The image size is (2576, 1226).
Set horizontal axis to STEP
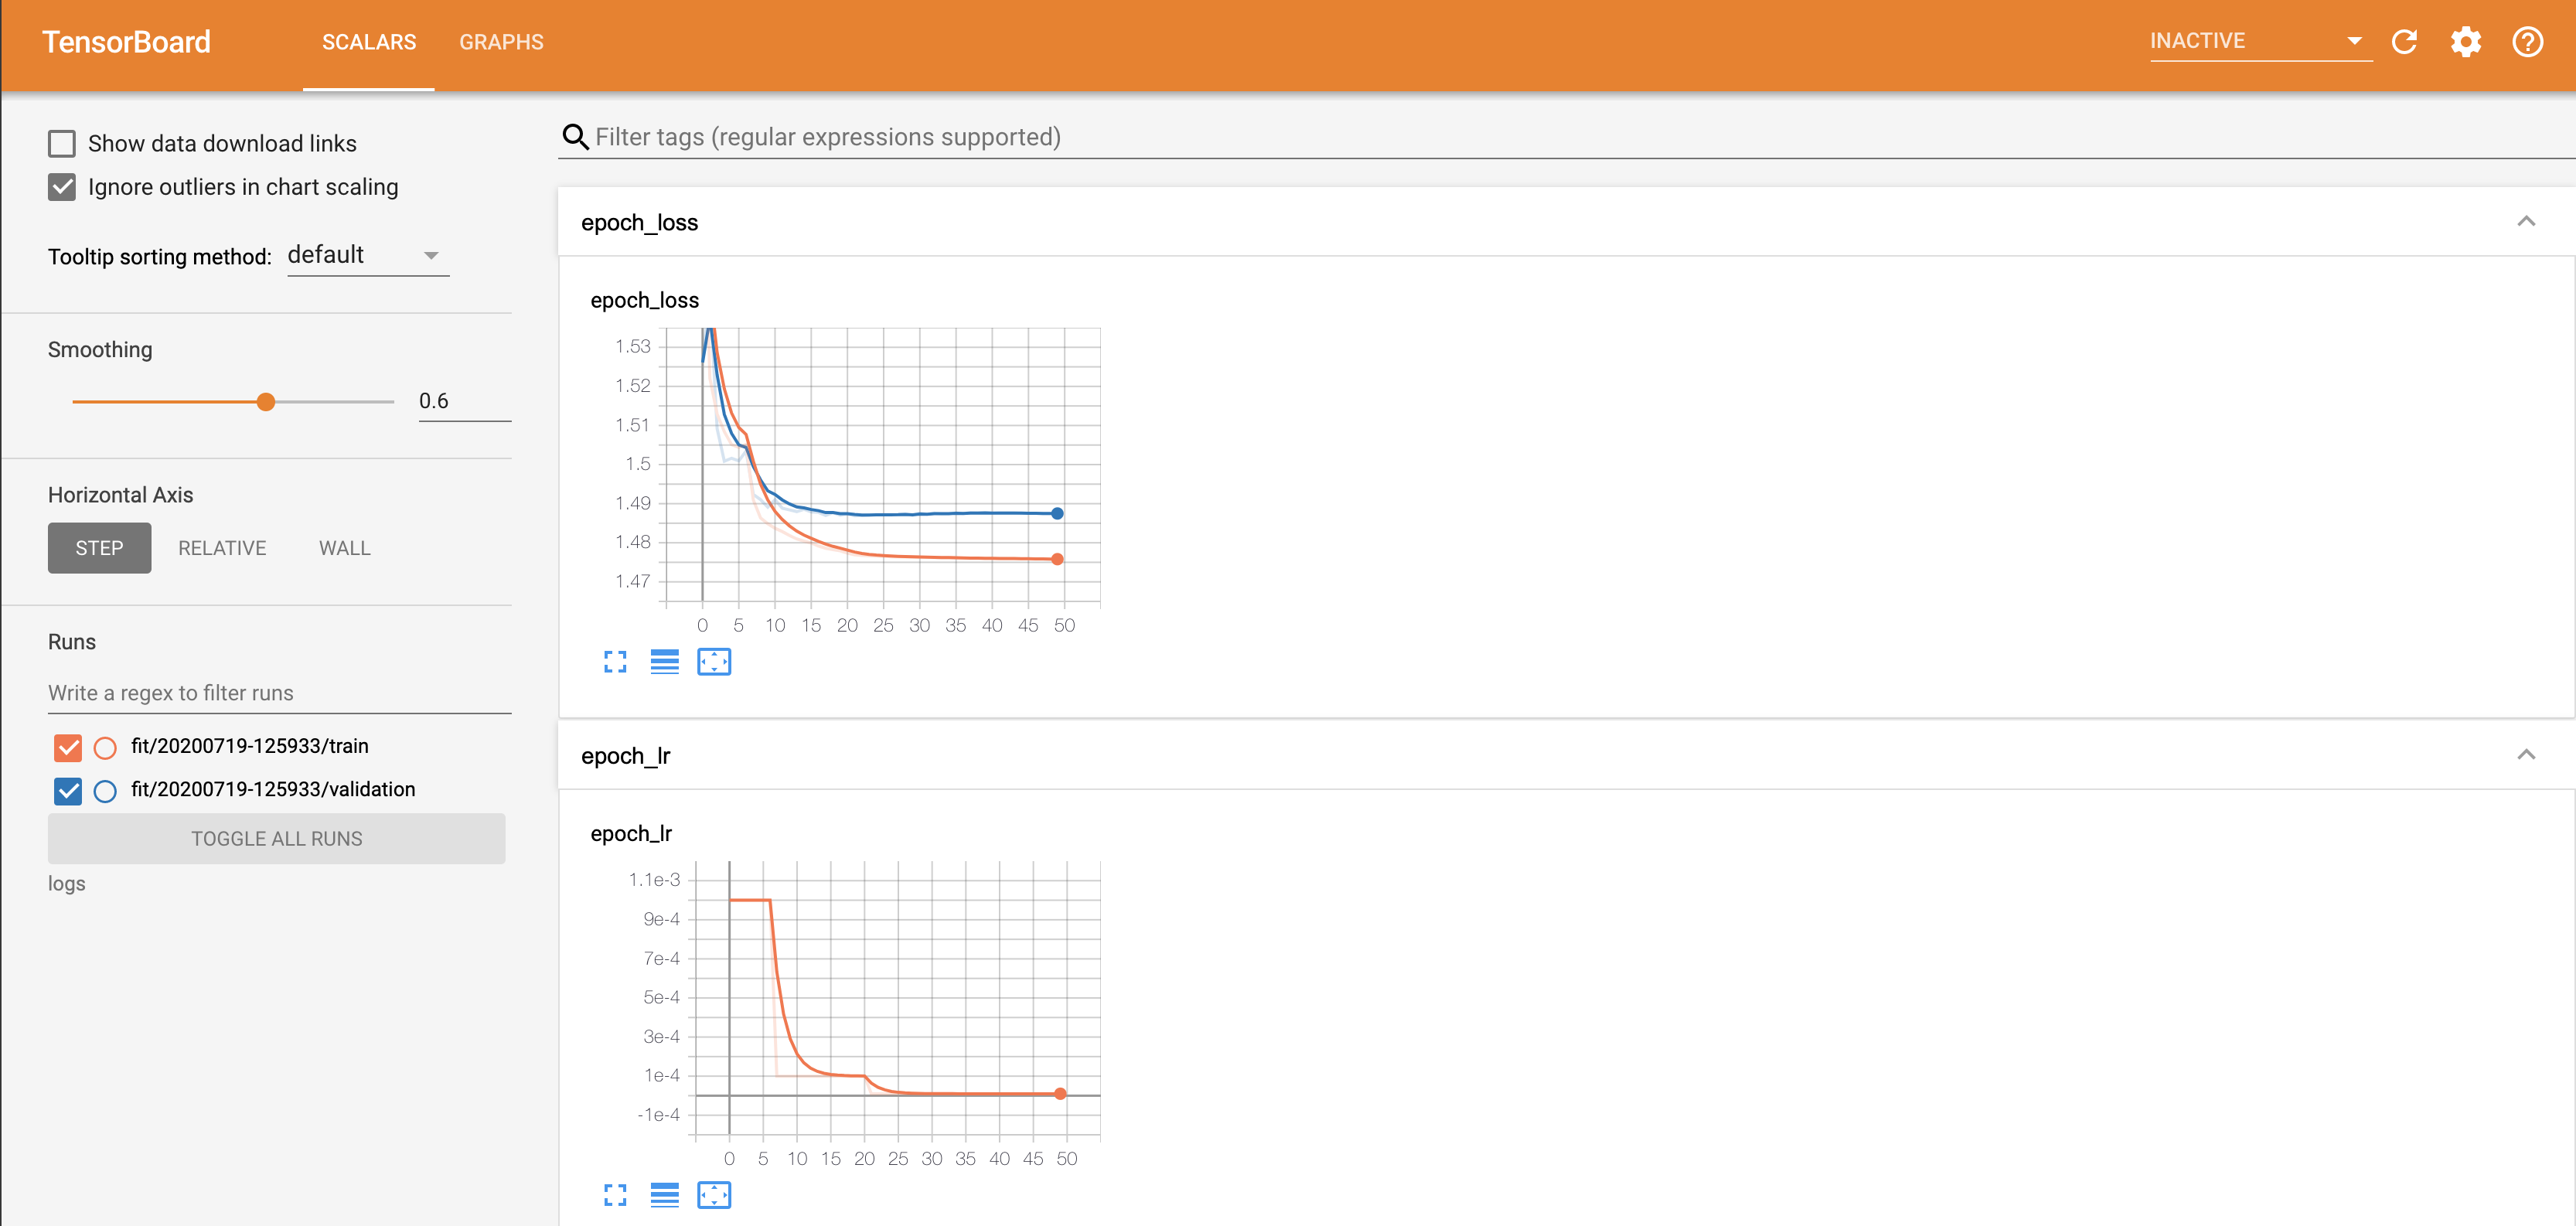[x=99, y=548]
